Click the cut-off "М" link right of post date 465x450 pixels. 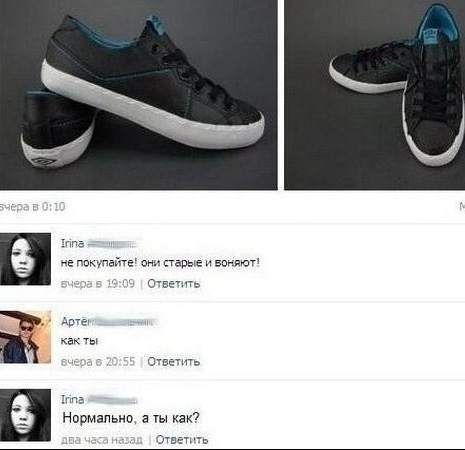[x=462, y=207]
